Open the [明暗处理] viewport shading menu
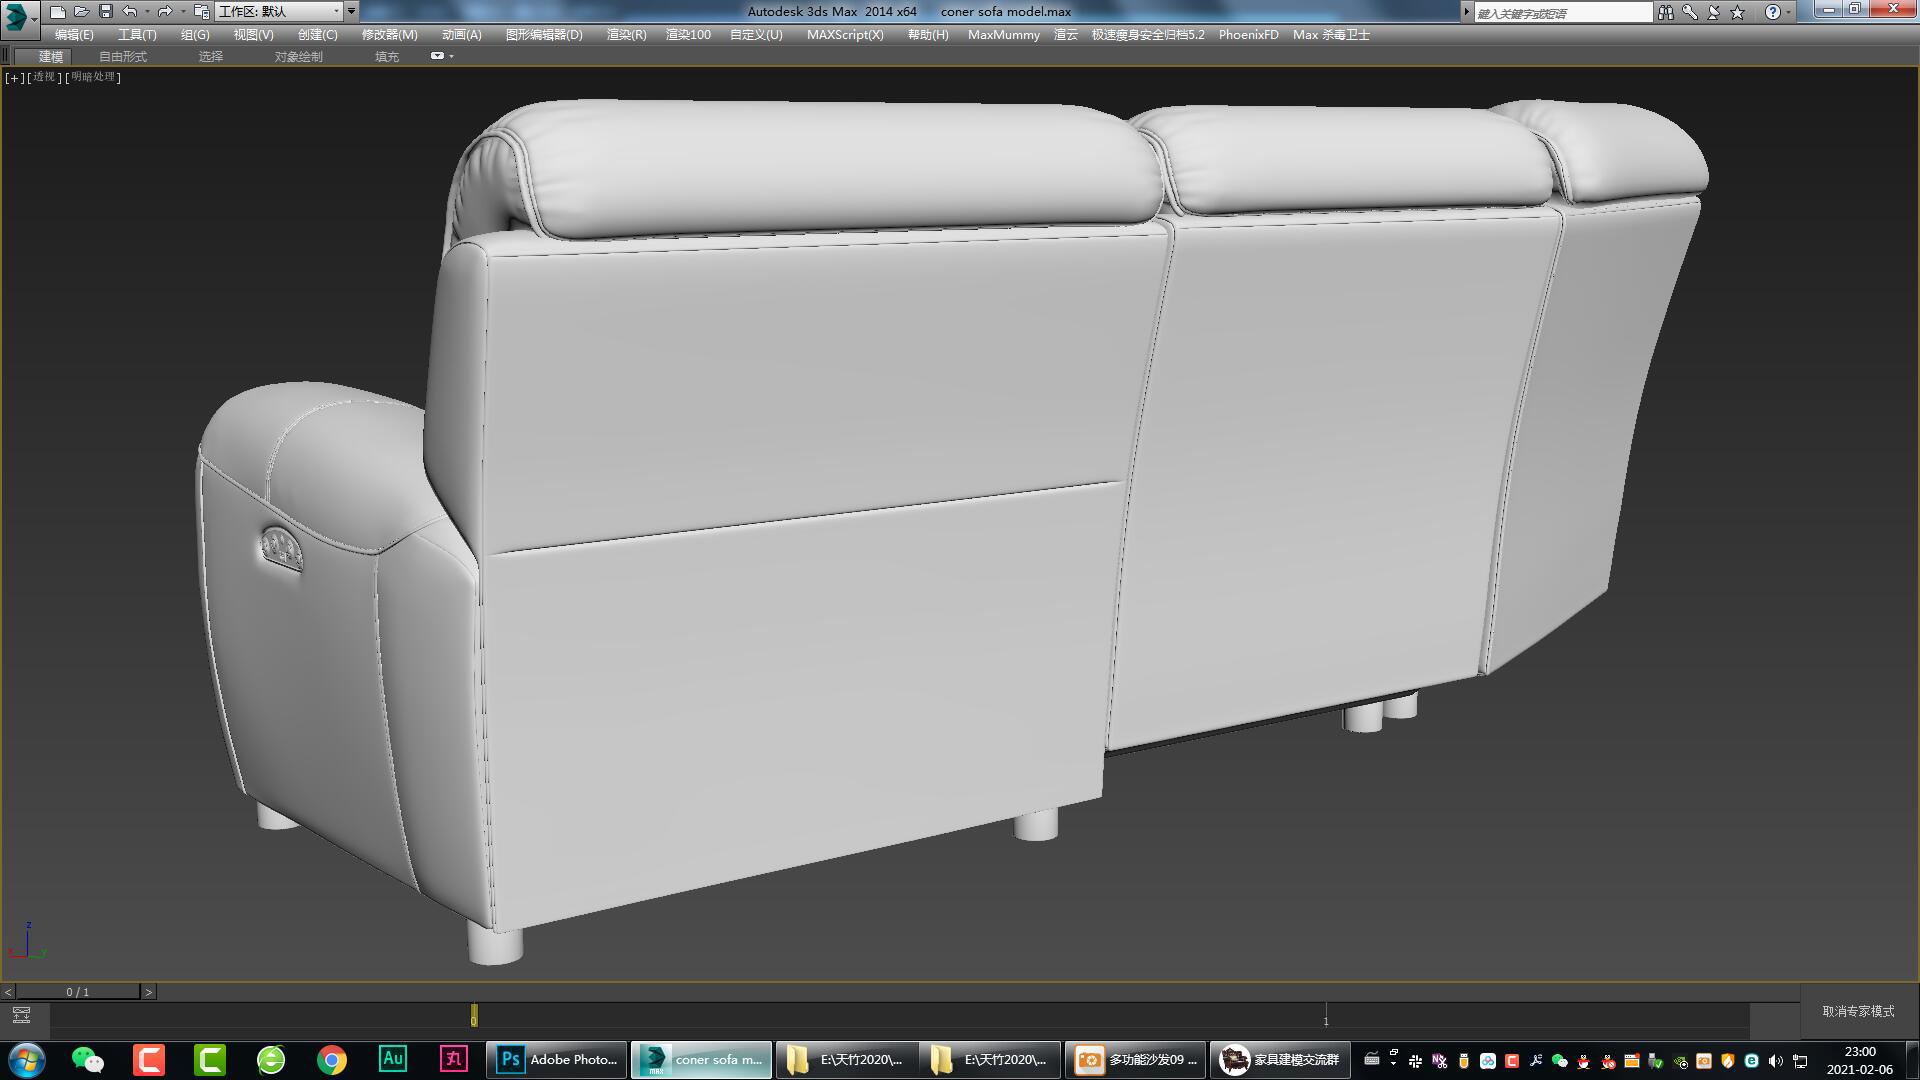Viewport: 1920px width, 1080px height. tap(91, 77)
